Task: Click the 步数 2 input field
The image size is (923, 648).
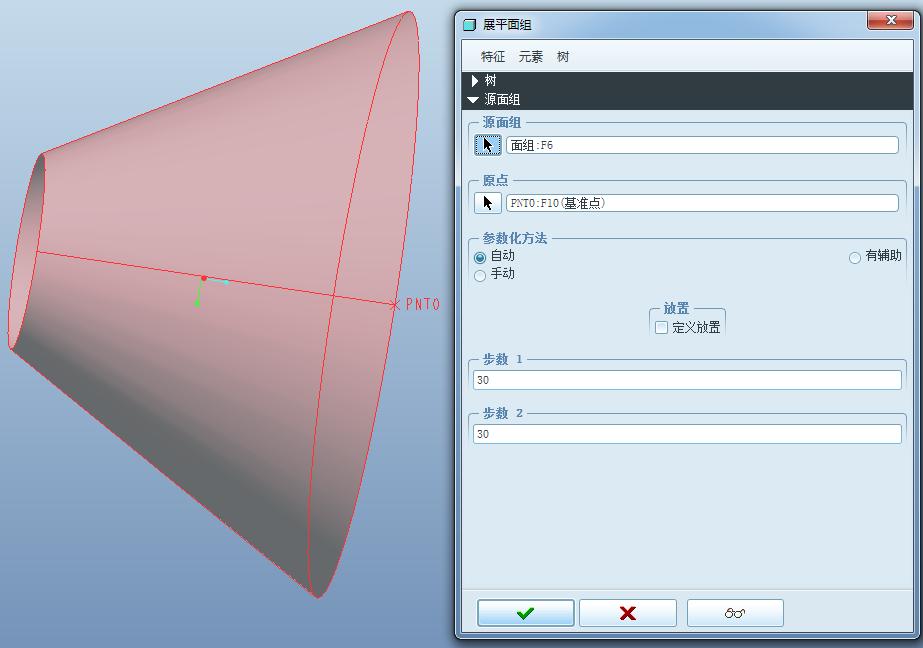Action: (x=686, y=433)
